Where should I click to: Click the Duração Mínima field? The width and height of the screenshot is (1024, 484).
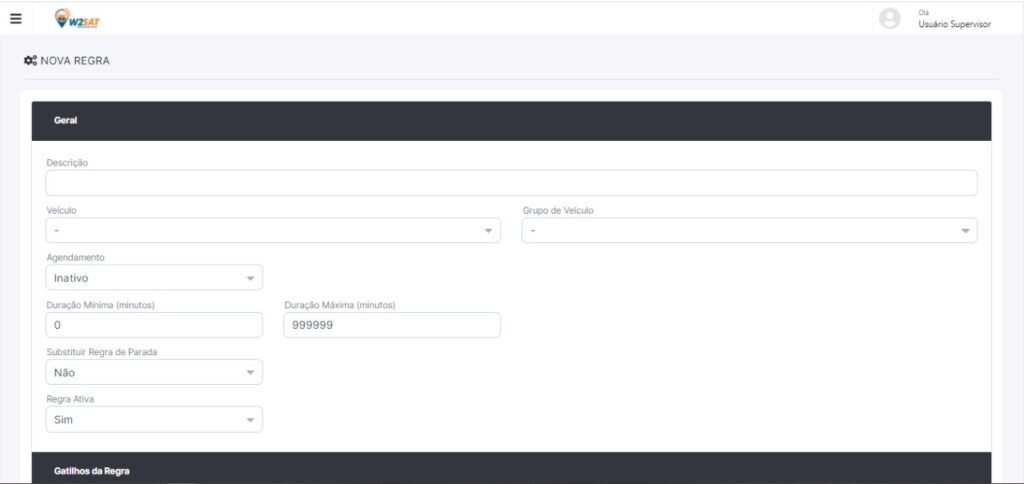pyautogui.click(x=154, y=325)
